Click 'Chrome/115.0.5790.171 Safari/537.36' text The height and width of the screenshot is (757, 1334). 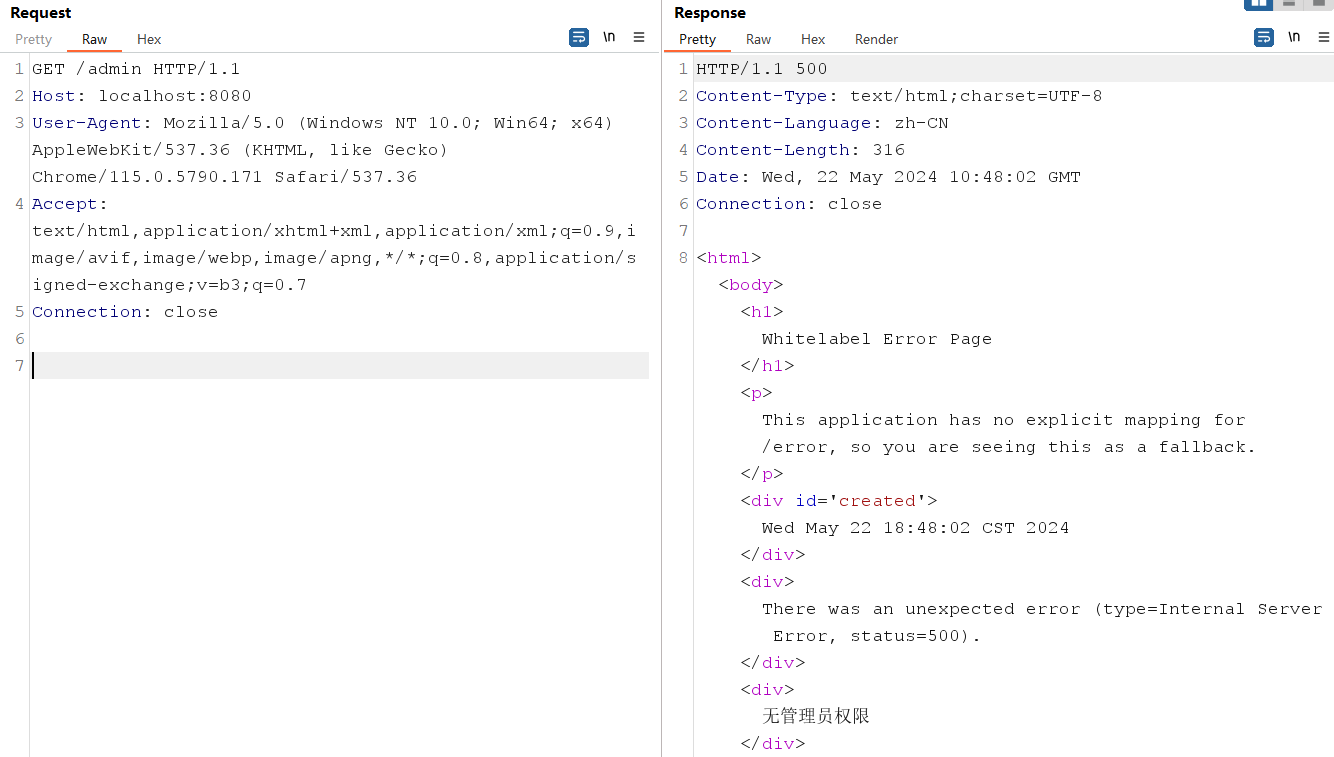[x=224, y=177]
